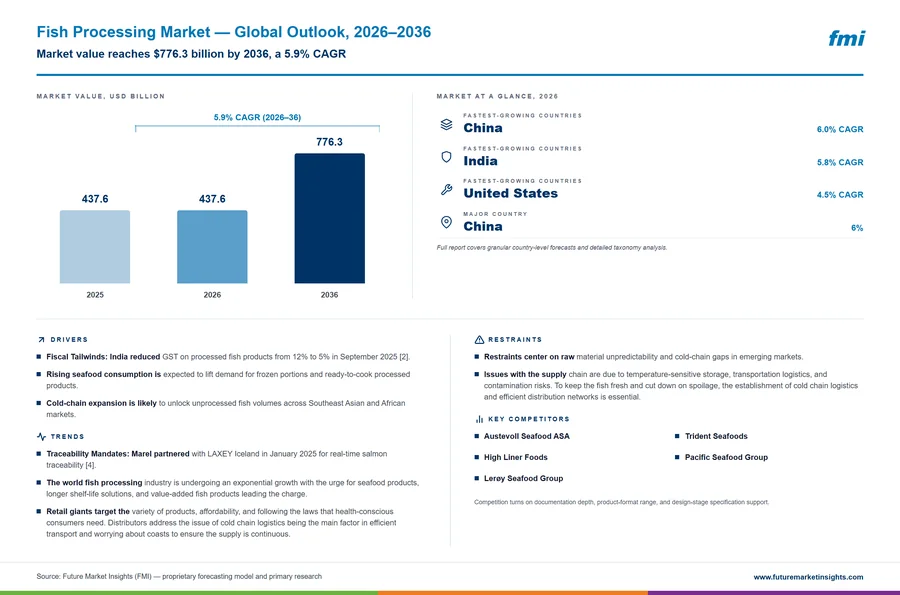Click the map pin icon beside Major Country China
The width and height of the screenshot is (900, 595).
point(446,223)
